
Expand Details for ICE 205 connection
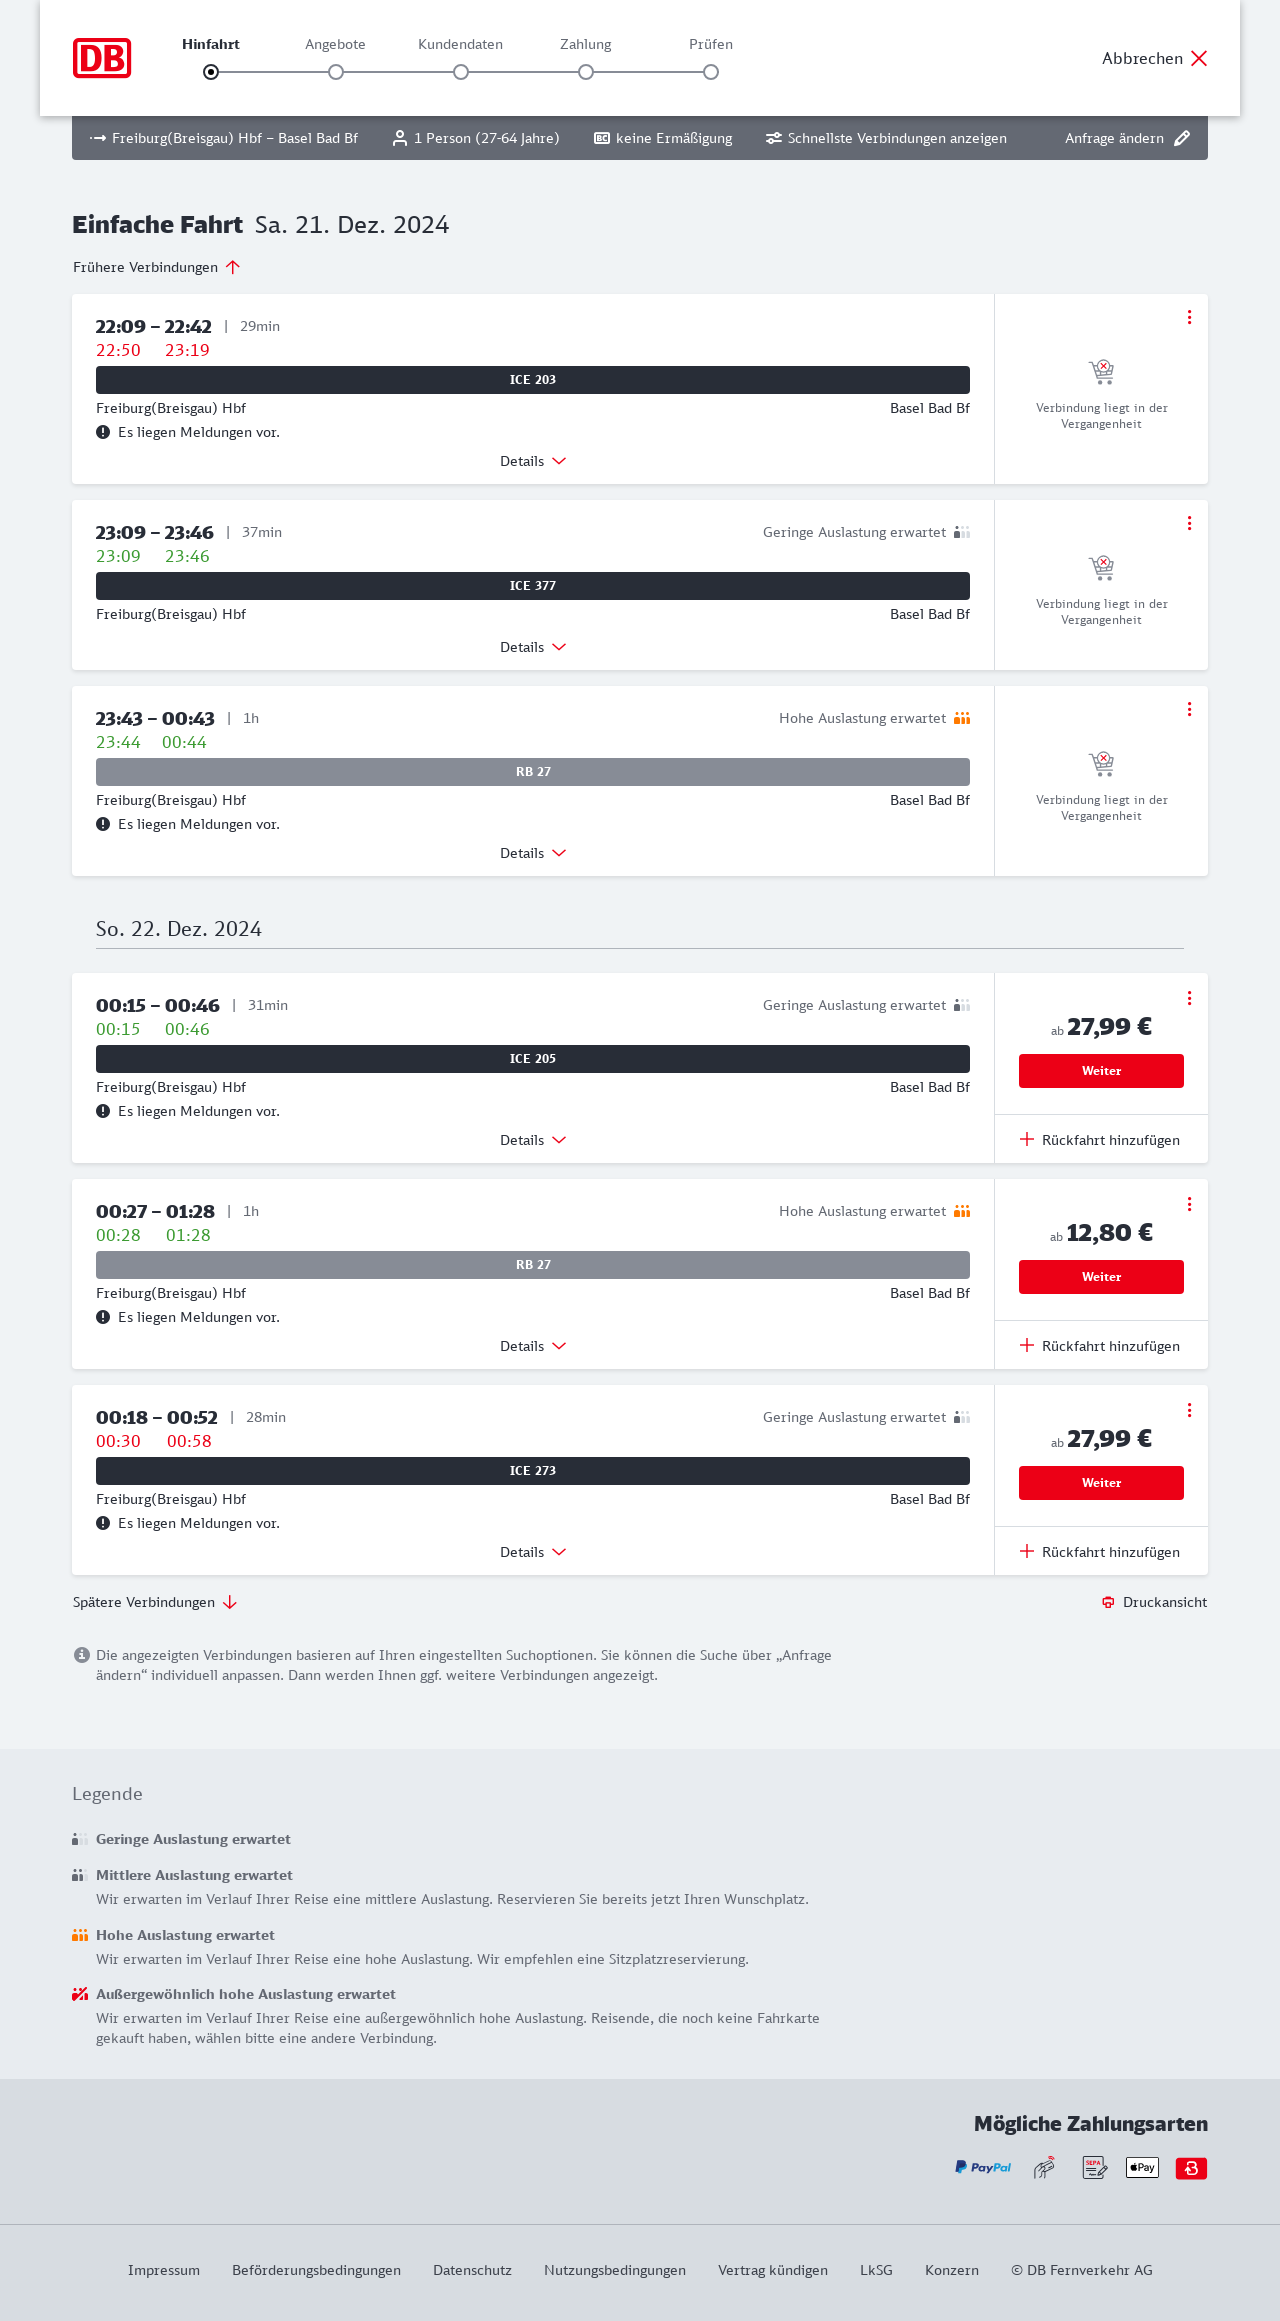[x=533, y=1140]
